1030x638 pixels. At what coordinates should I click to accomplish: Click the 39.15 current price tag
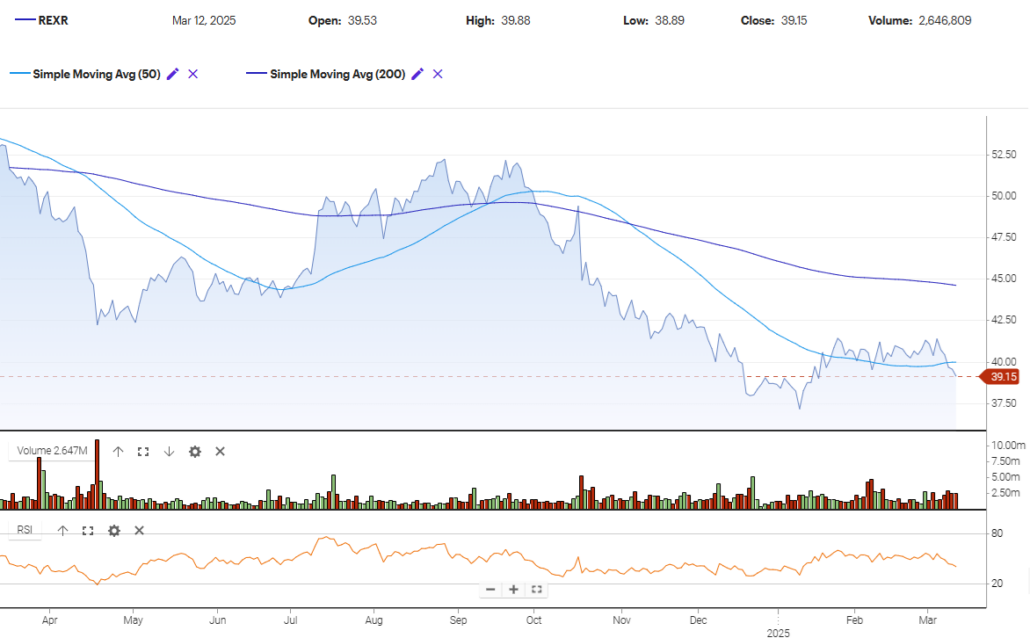[1000, 376]
